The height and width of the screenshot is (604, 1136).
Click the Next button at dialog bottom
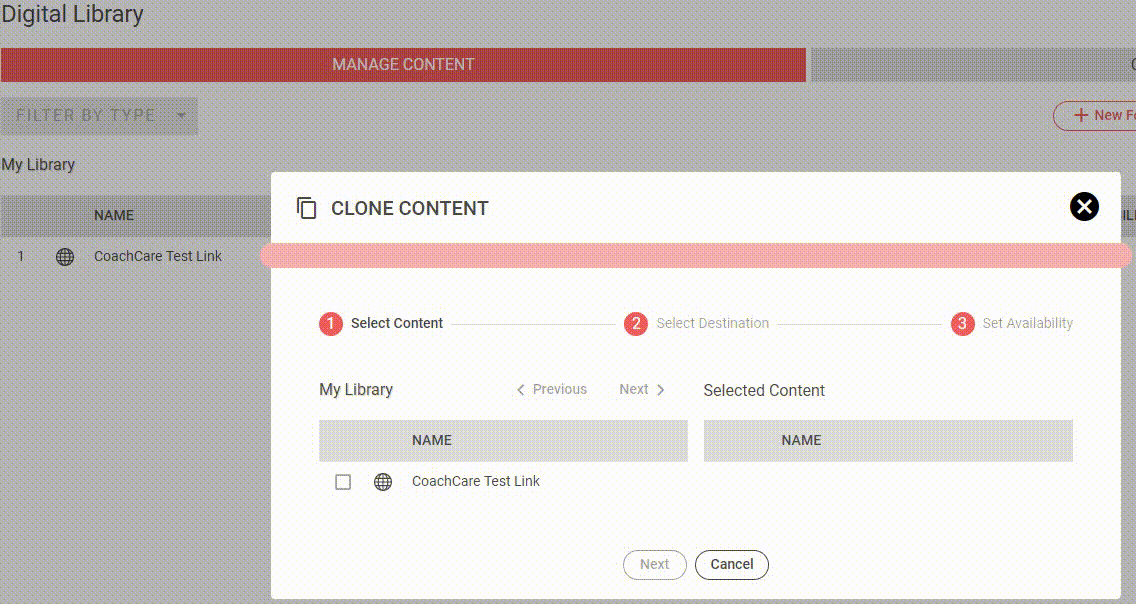tap(654, 565)
